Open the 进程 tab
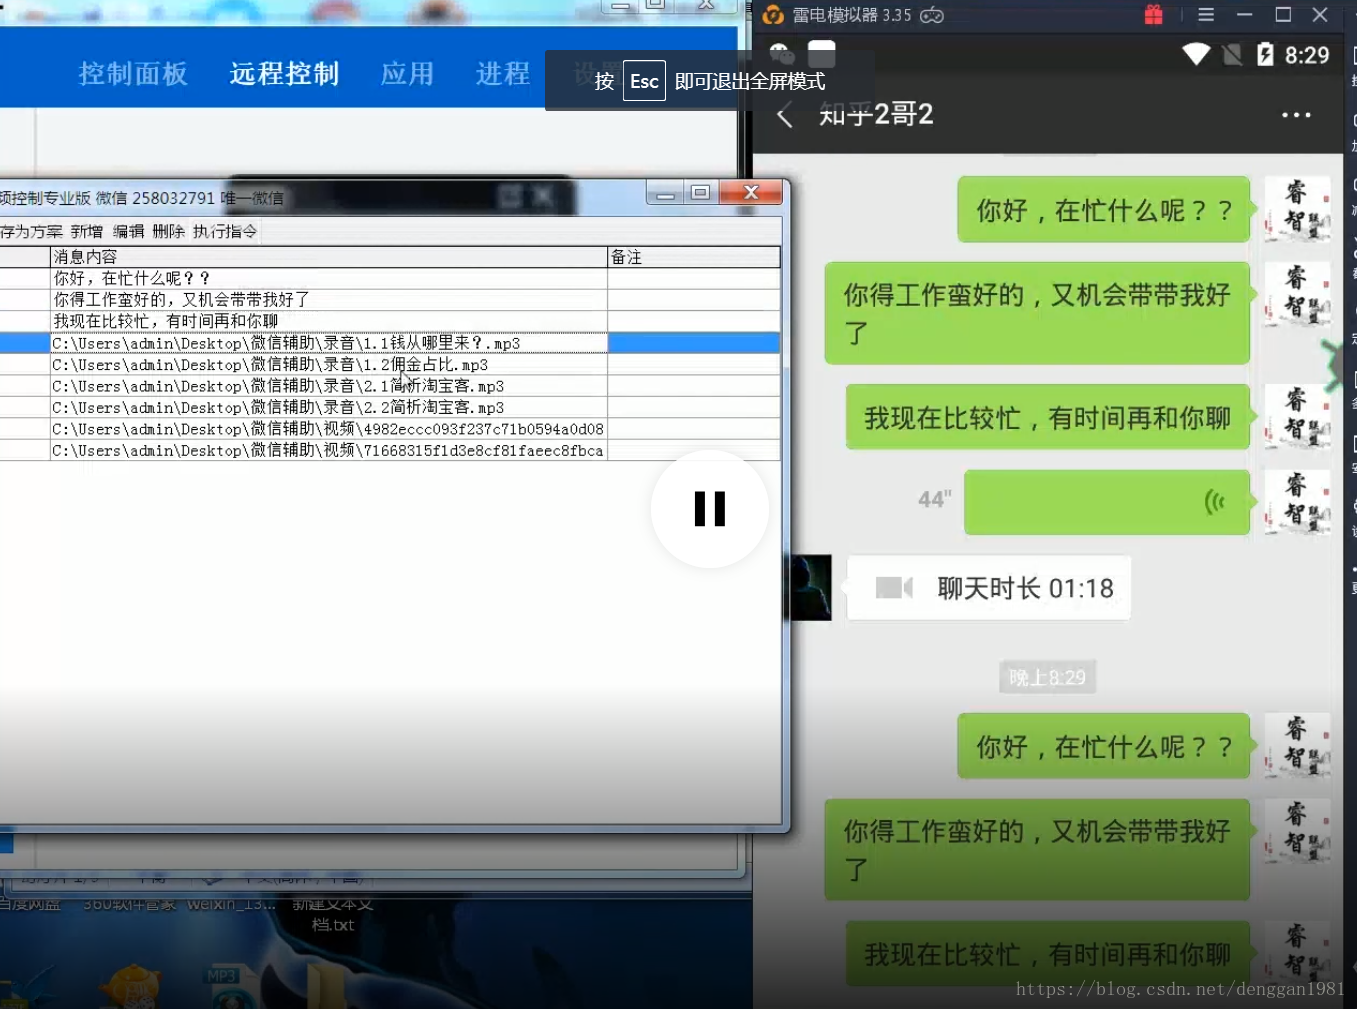 tap(502, 74)
